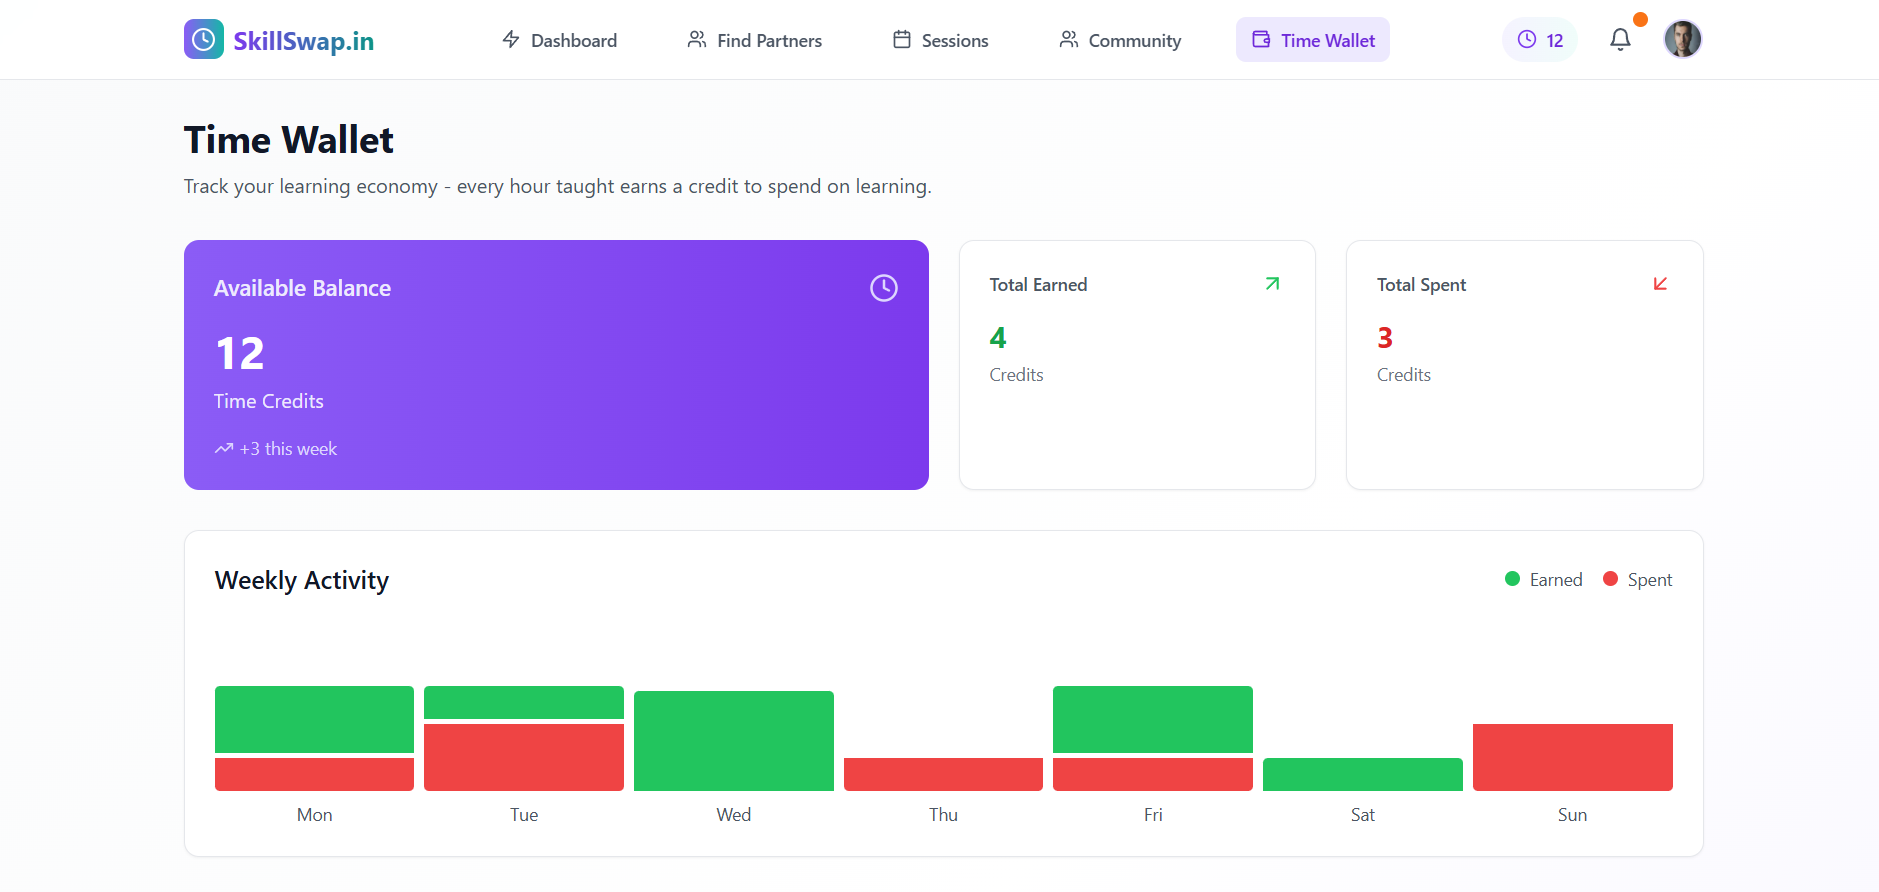This screenshot has height=892, width=1879.
Task: Click Friday's red spent bar
Action: [x=1153, y=774]
